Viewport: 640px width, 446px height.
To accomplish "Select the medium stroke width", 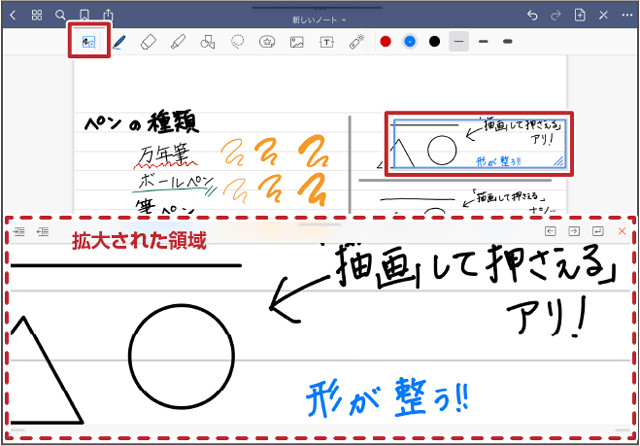I will click(483, 42).
